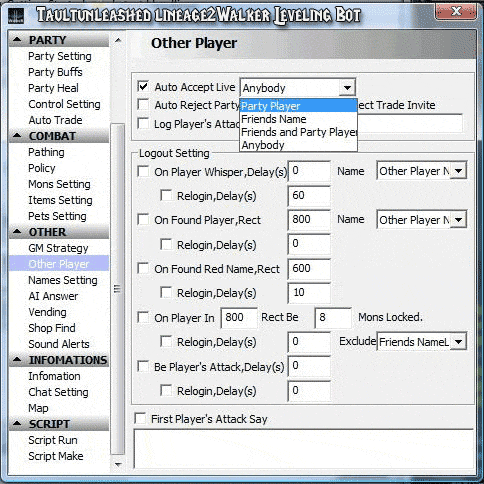Enable On Player In checkbox
Image resolution: width=484 pixels, height=484 pixels.
[x=143, y=317]
